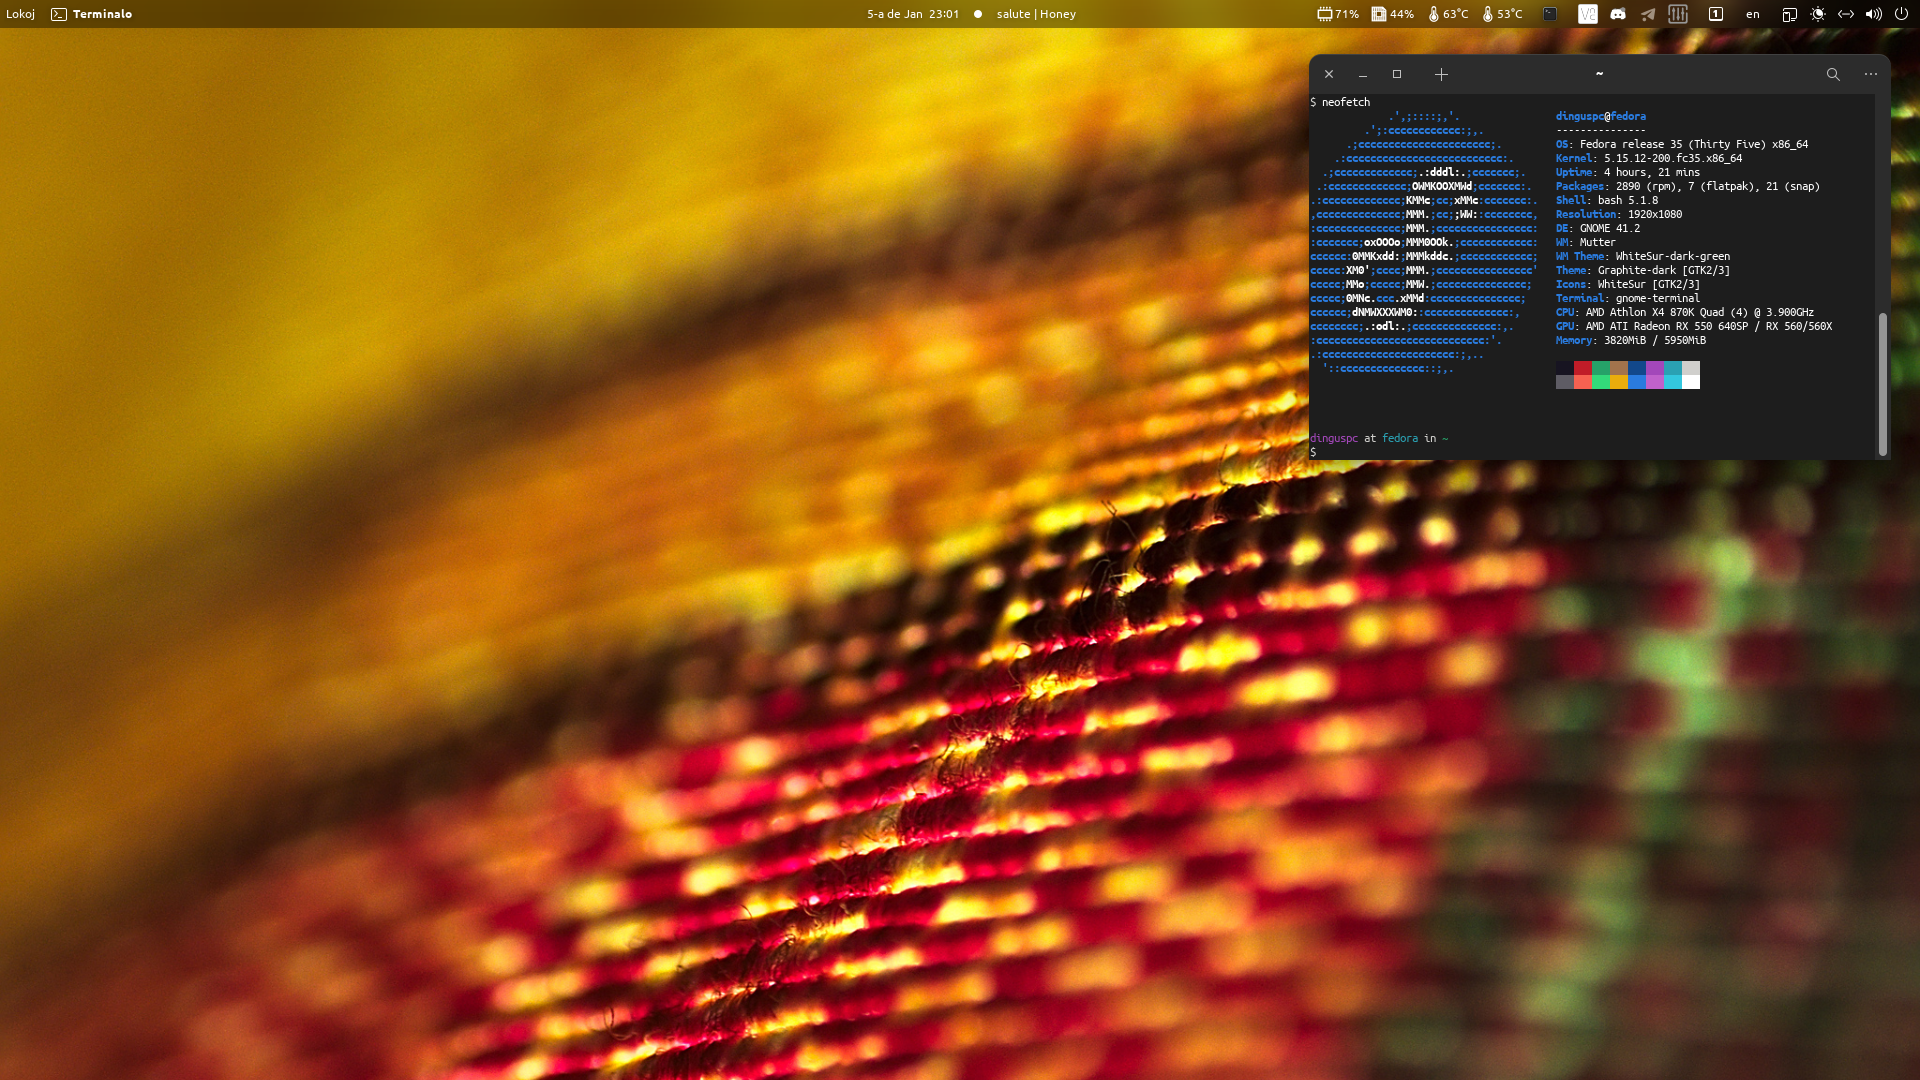Click the terminal vertical scrollbar

click(x=1882, y=384)
